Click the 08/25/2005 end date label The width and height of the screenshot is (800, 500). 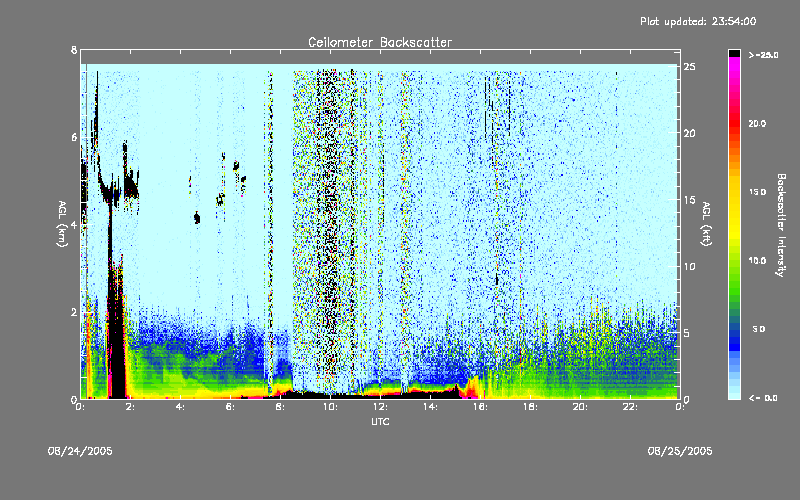pyautogui.click(x=680, y=451)
